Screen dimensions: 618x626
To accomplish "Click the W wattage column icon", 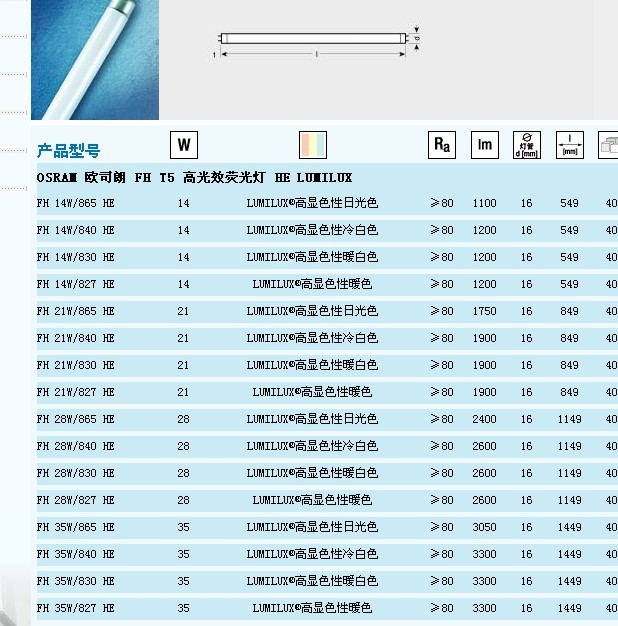I will coord(184,144).
